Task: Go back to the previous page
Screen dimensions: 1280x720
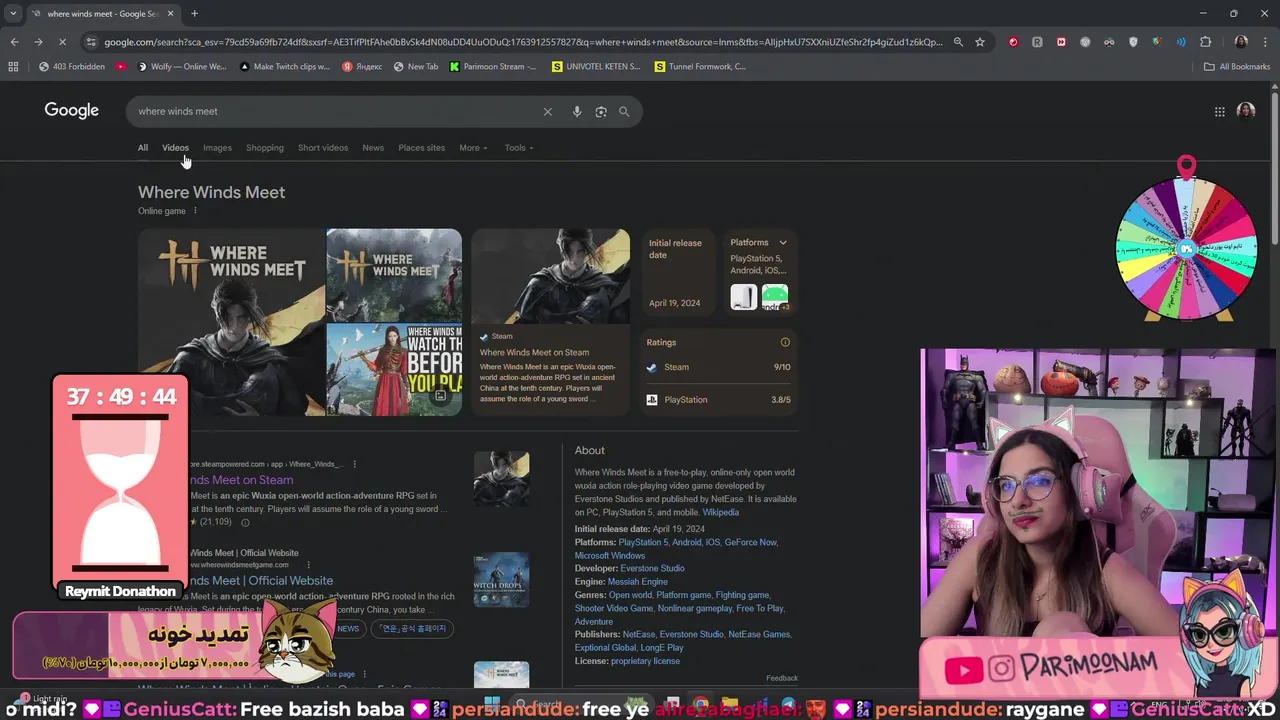Action: (14, 42)
